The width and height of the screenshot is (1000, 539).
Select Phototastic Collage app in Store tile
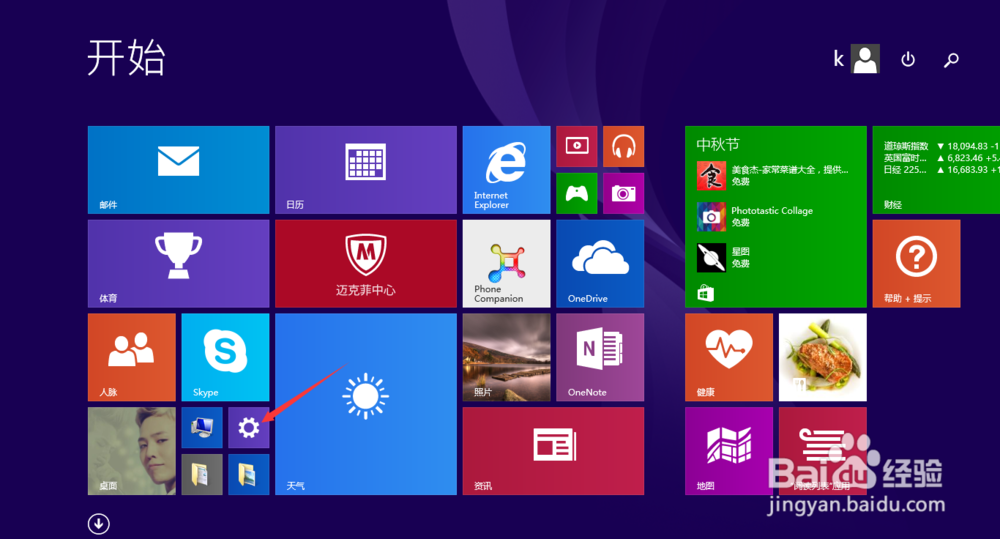point(755,217)
